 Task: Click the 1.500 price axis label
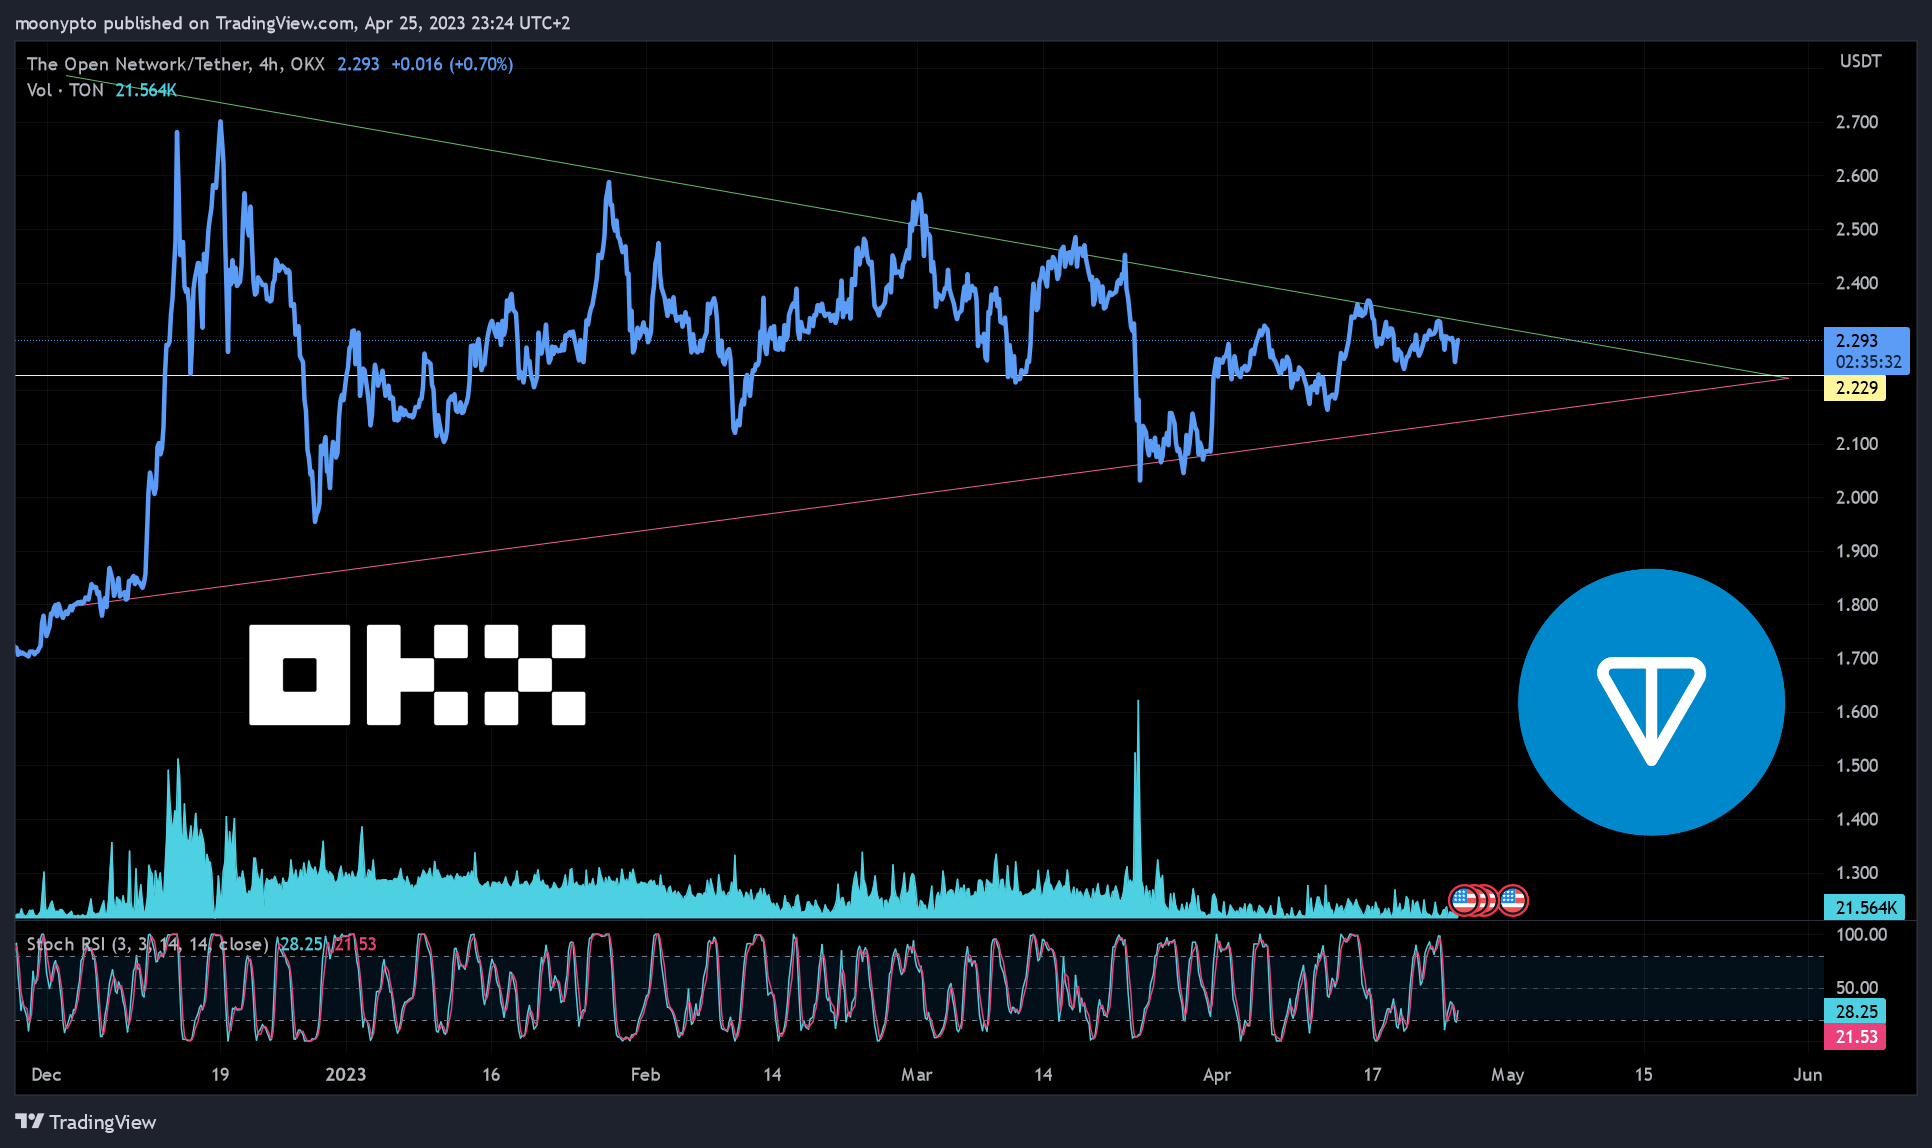[x=1857, y=766]
